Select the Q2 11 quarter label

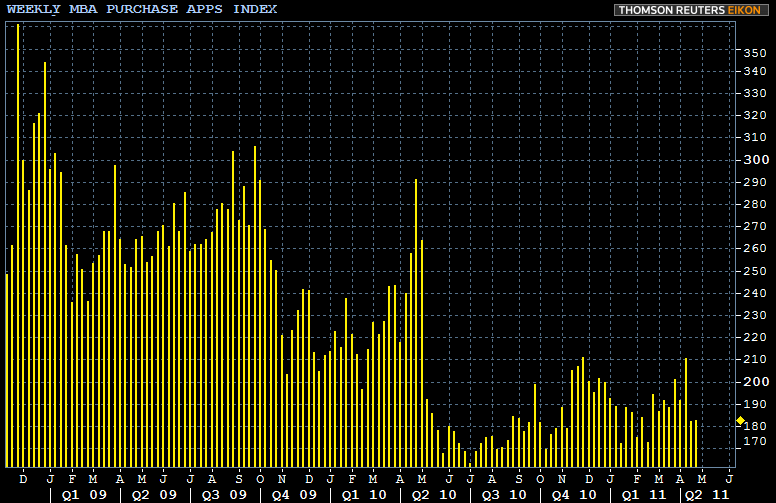pyautogui.click(x=706, y=494)
